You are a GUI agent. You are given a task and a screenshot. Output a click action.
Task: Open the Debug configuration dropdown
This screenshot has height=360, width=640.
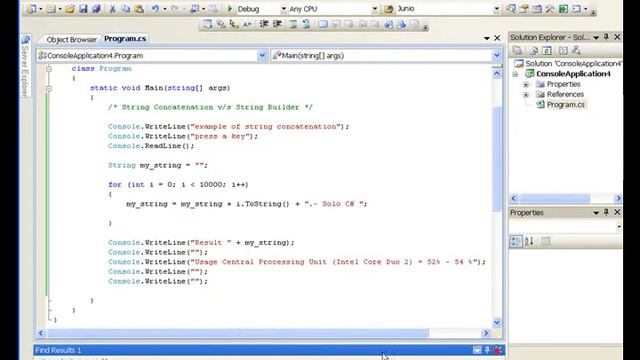coord(284,9)
